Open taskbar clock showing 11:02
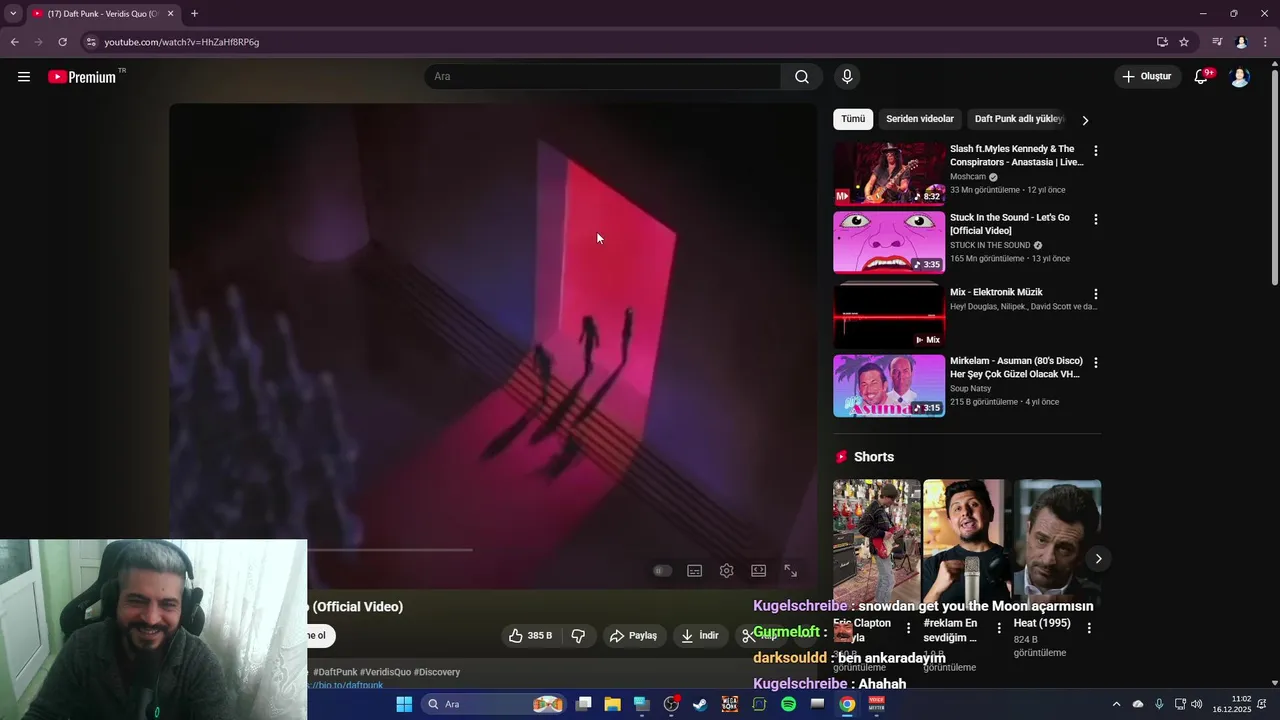Viewport: 1280px width, 720px height. (x=1232, y=704)
